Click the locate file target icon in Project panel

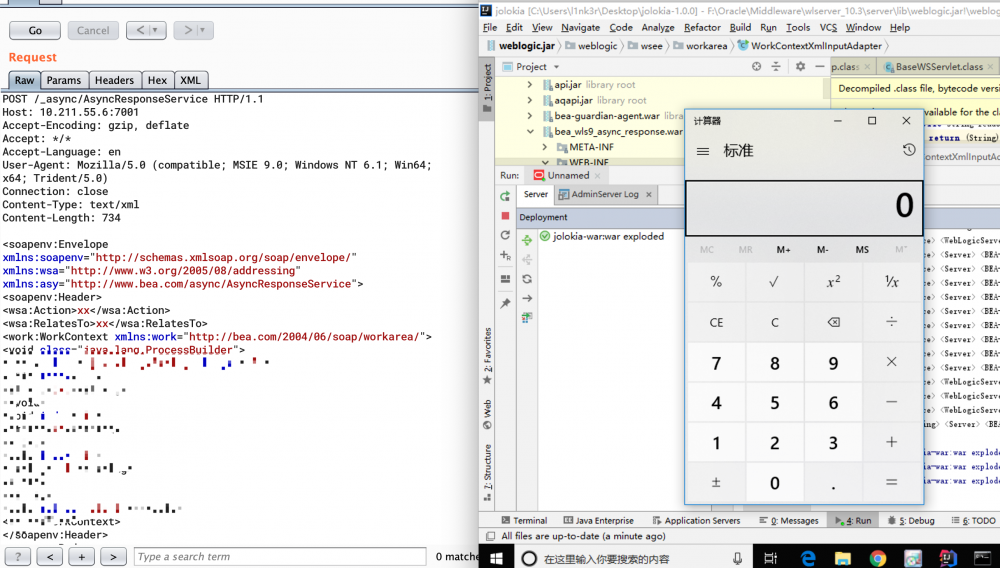756,67
